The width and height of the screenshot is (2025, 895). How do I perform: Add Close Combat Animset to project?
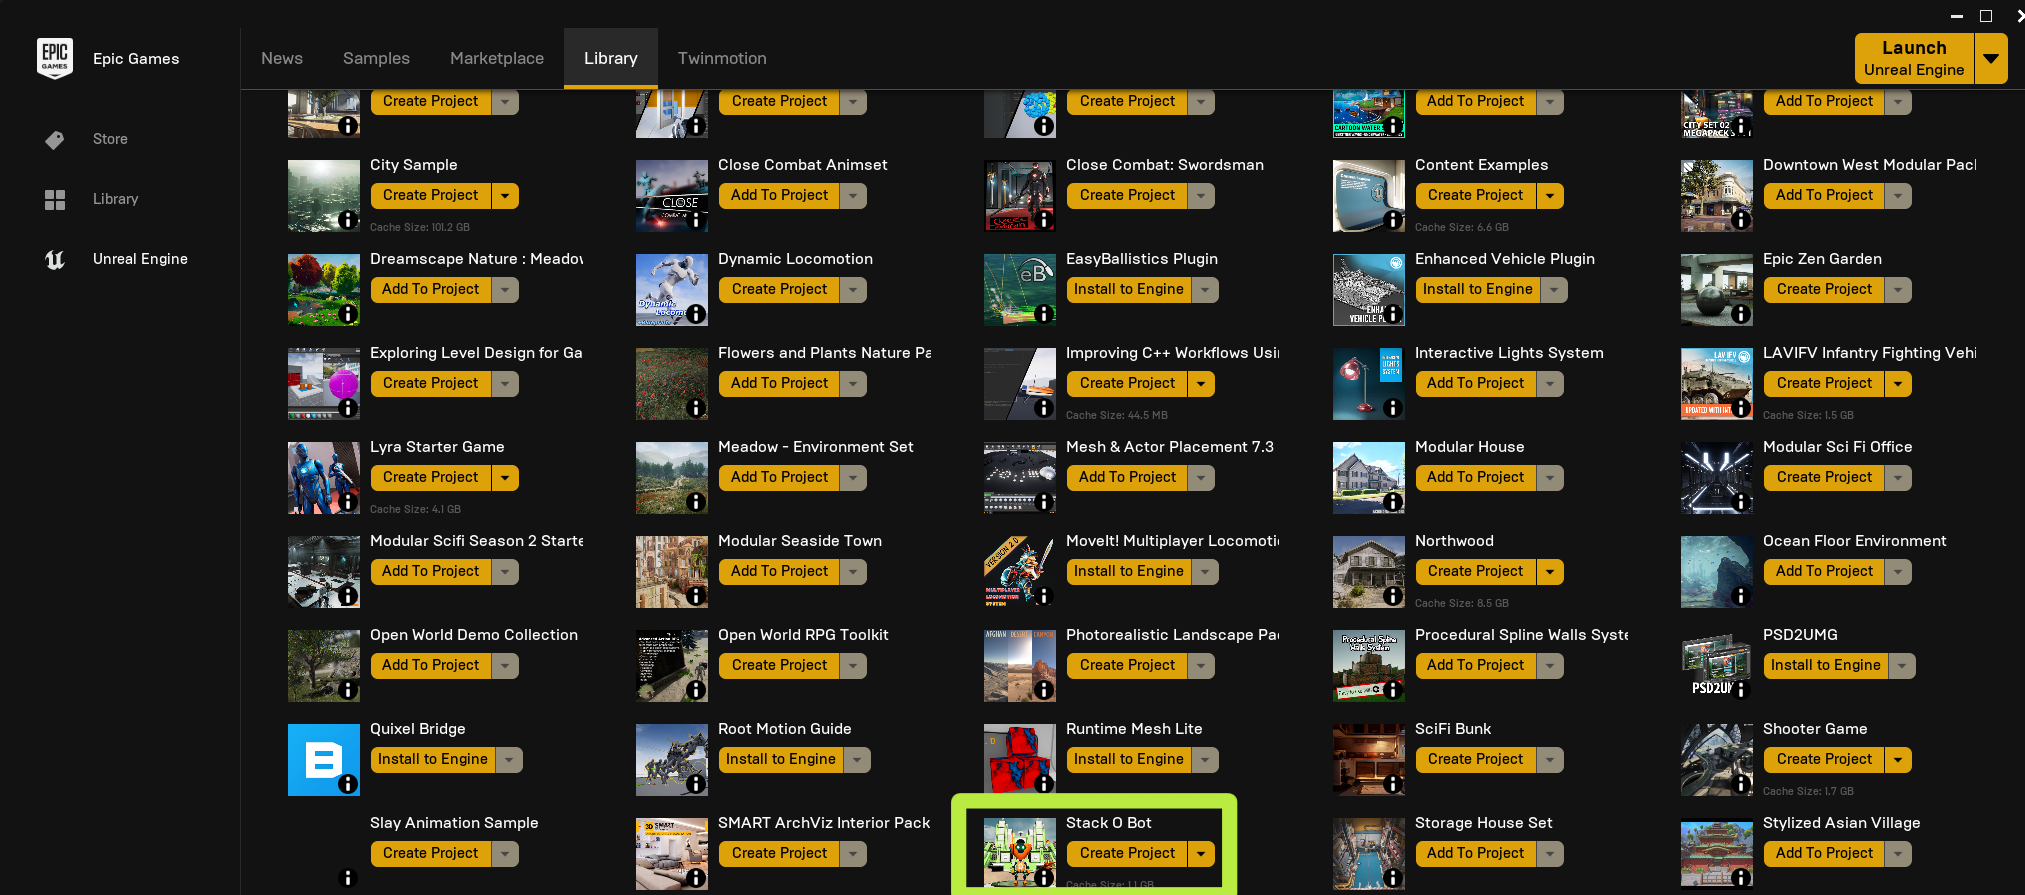(x=779, y=196)
